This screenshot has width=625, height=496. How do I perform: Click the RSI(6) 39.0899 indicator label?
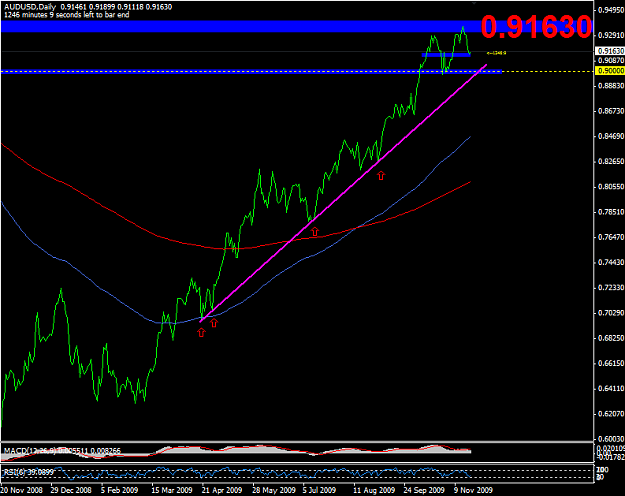click(x=28, y=472)
